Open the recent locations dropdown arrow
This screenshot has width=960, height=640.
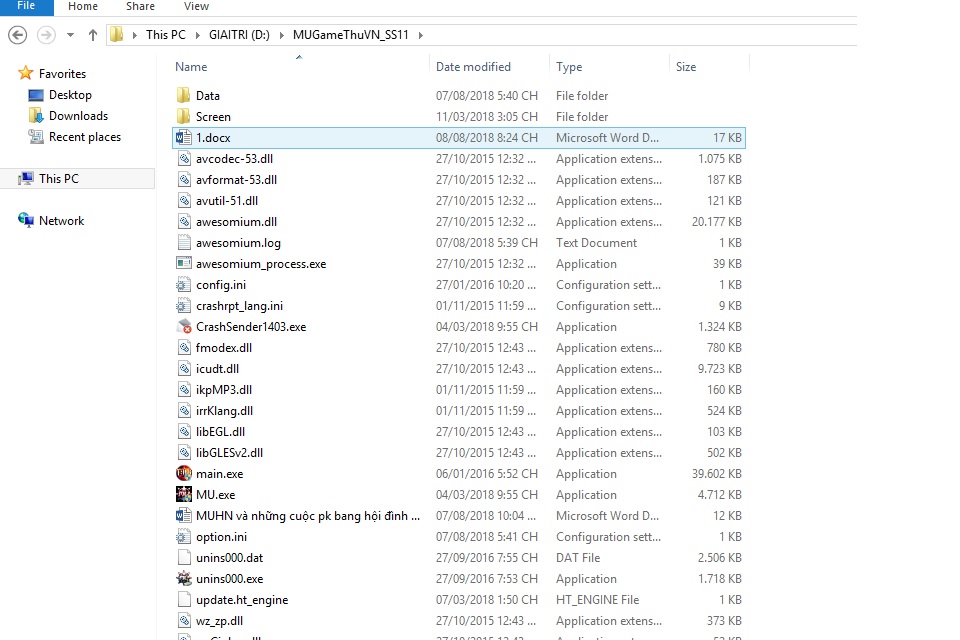coord(70,35)
